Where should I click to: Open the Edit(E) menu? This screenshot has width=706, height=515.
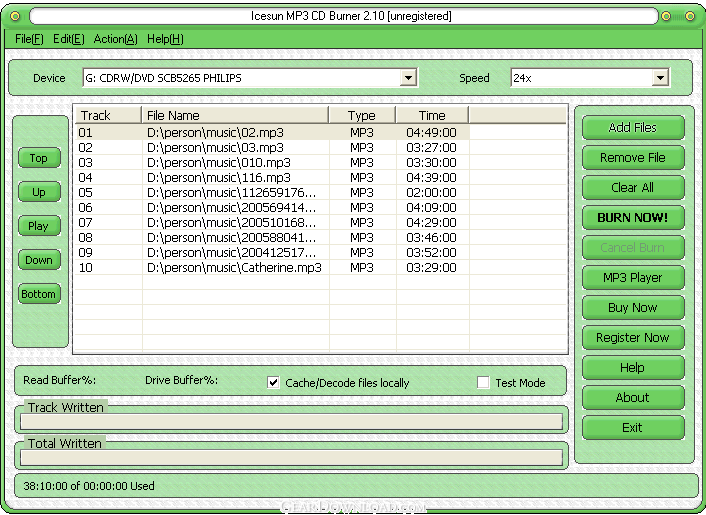(x=68, y=39)
